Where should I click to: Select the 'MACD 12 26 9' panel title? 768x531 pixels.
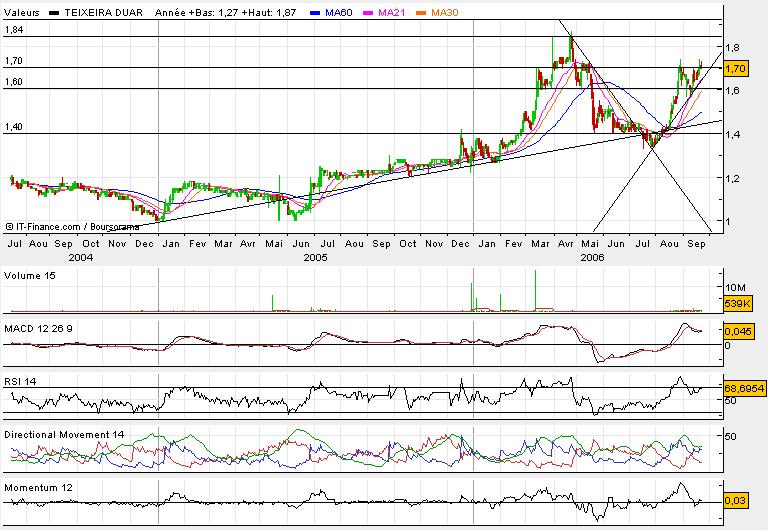point(38,329)
